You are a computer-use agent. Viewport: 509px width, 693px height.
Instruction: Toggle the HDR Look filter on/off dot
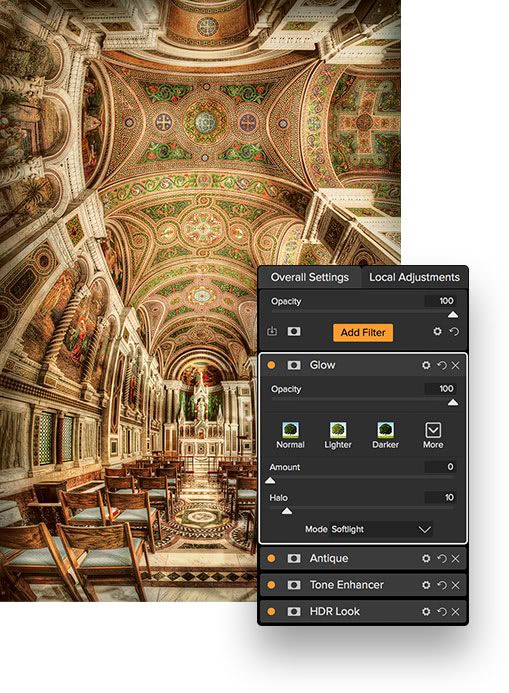pos(271,612)
